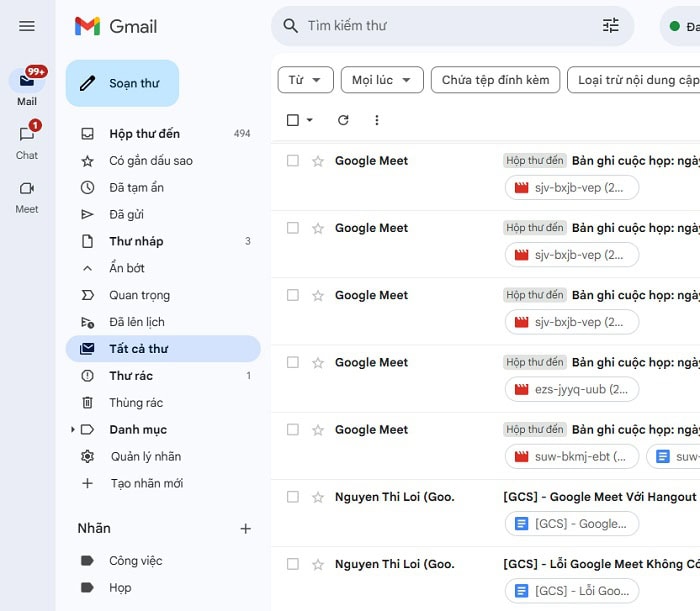This screenshot has height=611, width=700.
Task: Select the first Nguyen Thi Loi email checkbox
Action: click(x=293, y=497)
